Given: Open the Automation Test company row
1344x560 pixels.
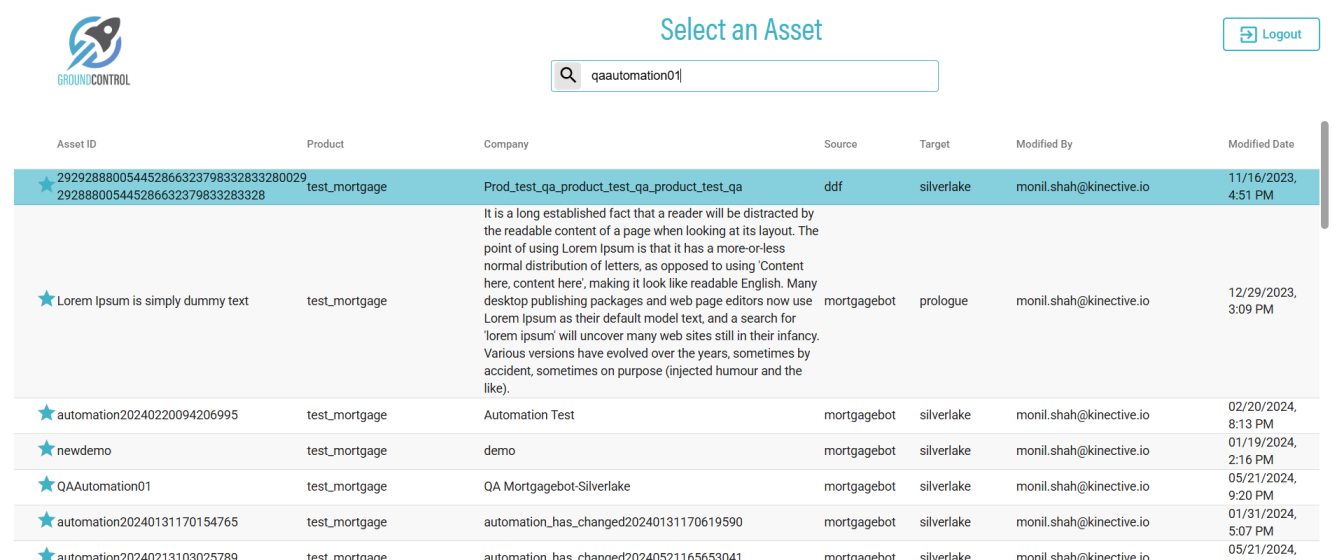Looking at the screenshot, I should 529,415.
